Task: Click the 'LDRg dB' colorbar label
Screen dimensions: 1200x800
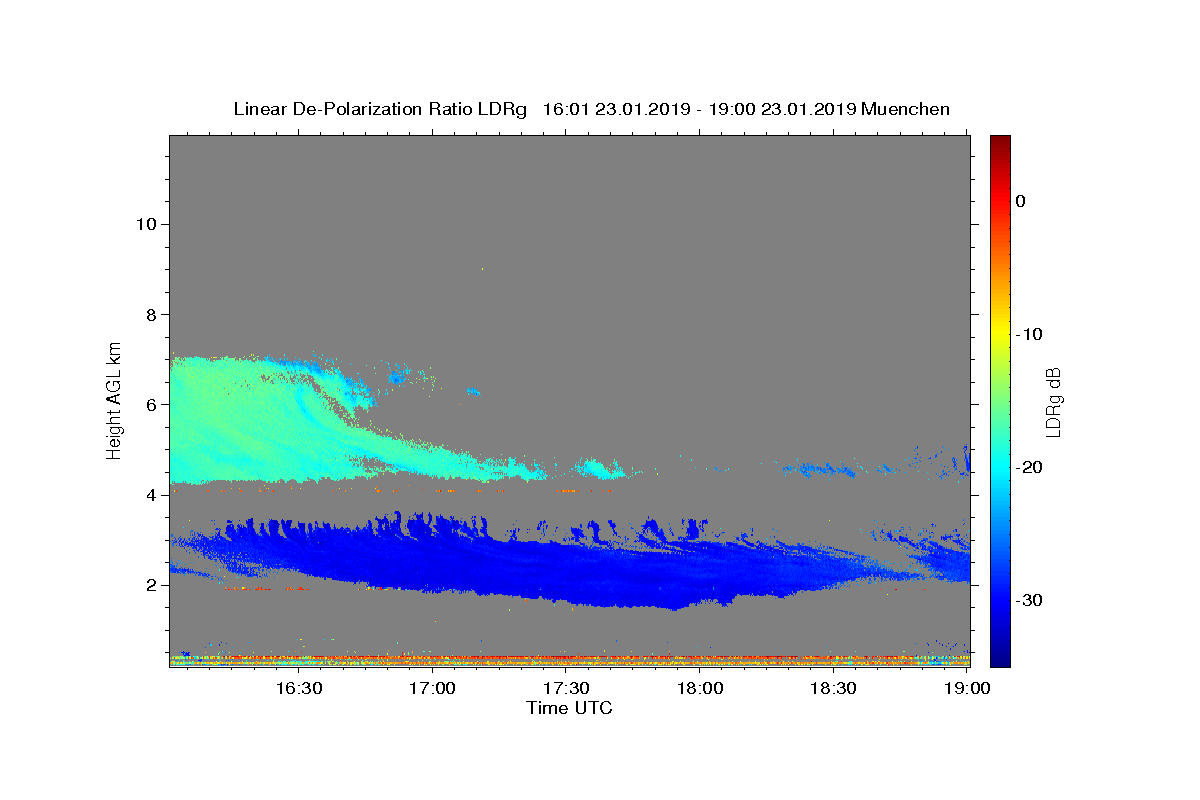Action: pyautogui.click(x=1053, y=402)
